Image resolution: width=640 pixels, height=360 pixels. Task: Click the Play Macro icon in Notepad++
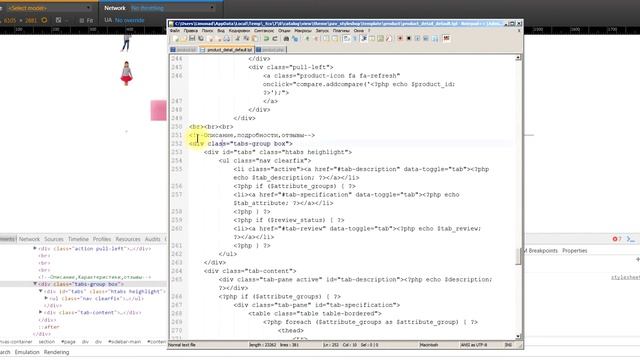pos(417,38)
